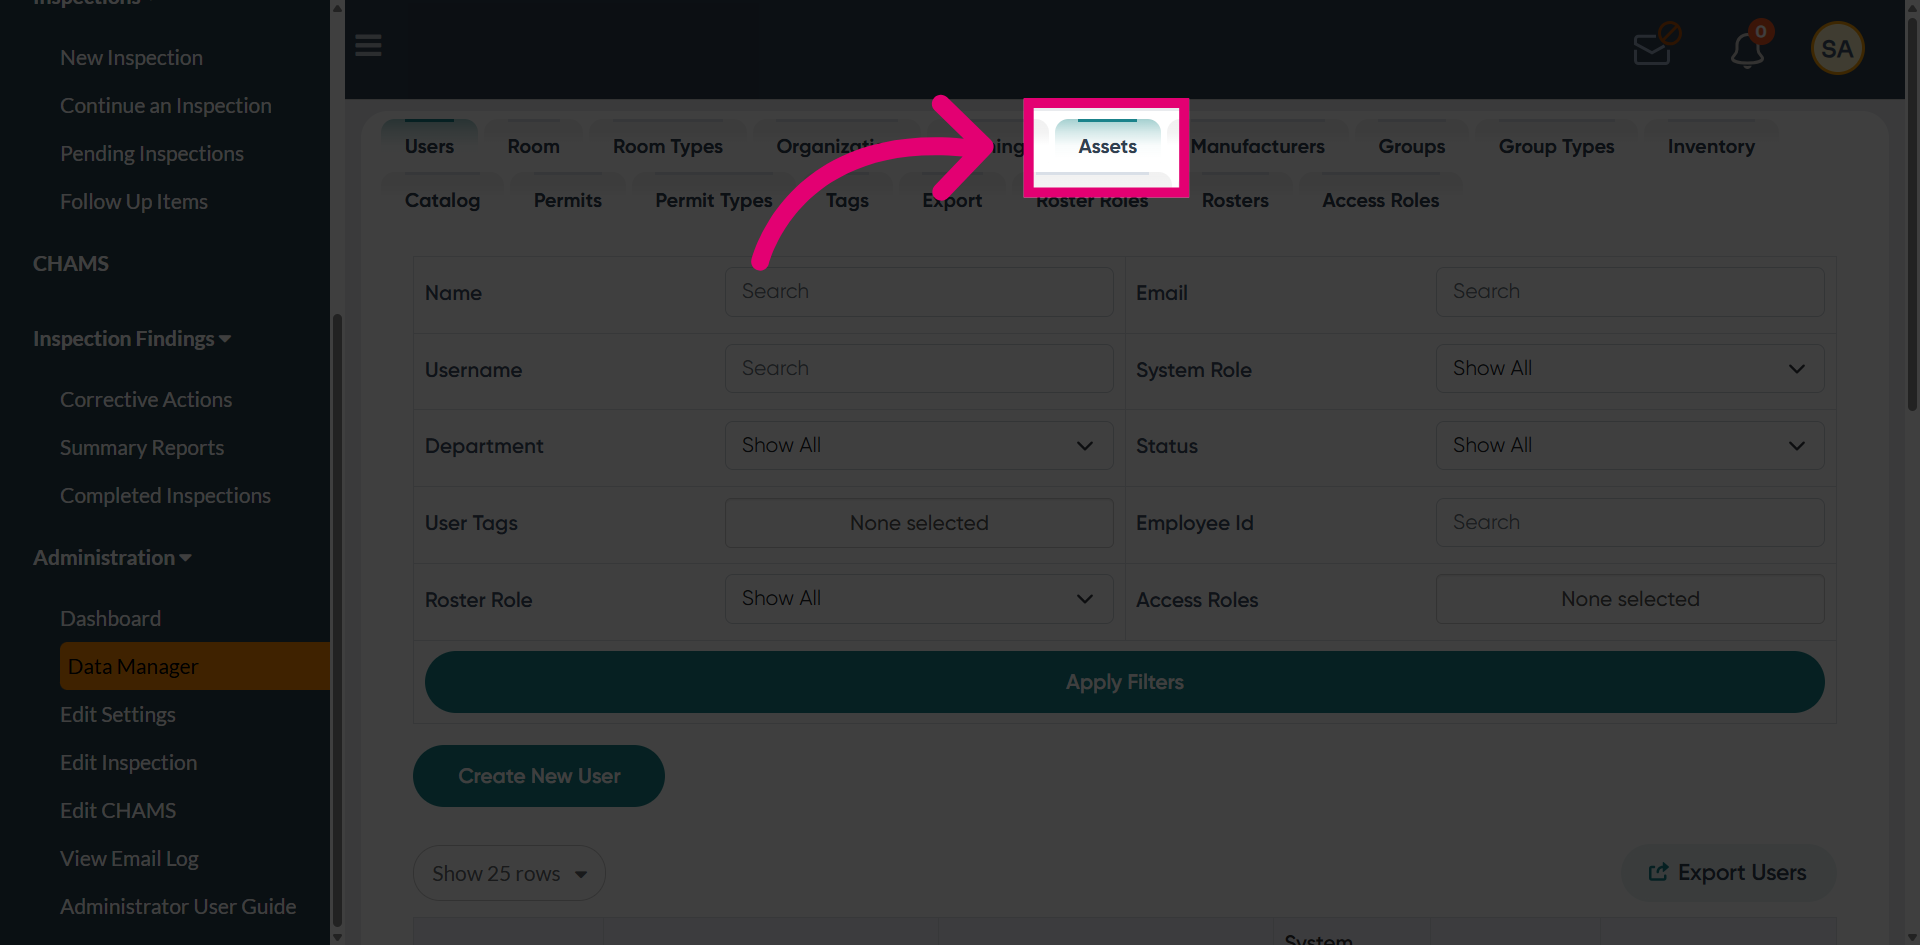The height and width of the screenshot is (945, 1920).
Task: Open the Access Roles tab
Action: 1380,200
